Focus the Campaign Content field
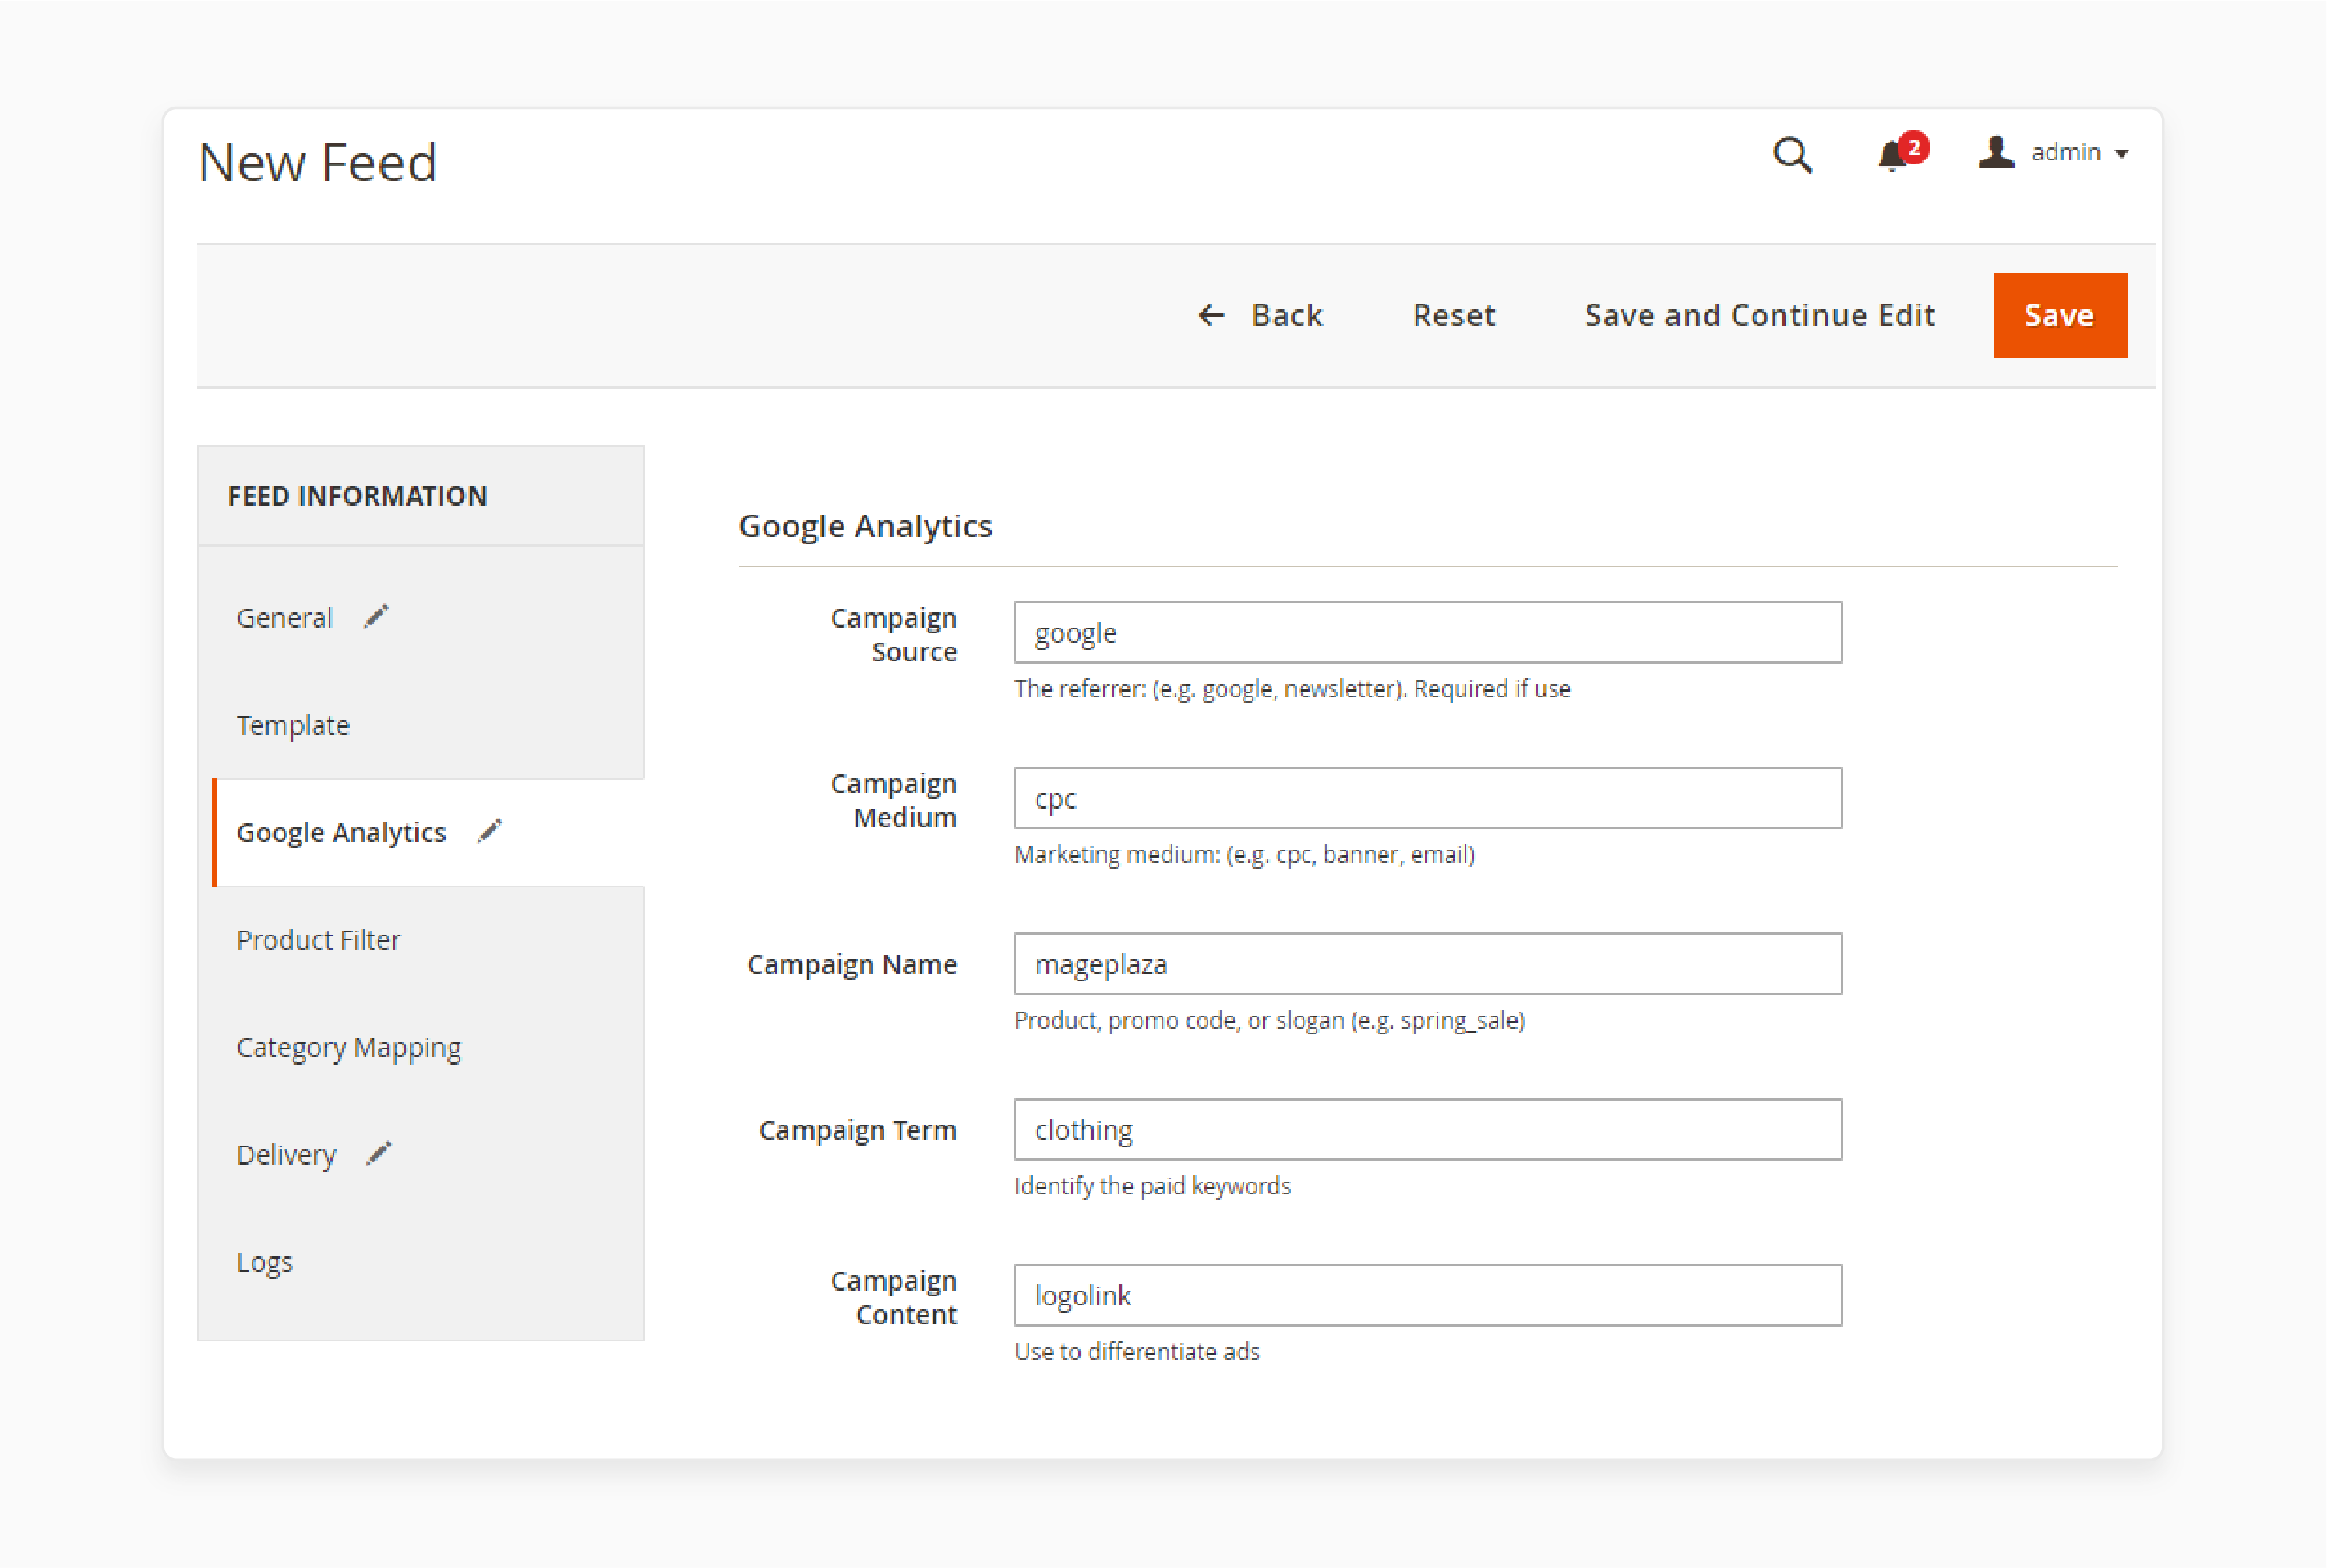2327x1568 pixels. pyautogui.click(x=1427, y=1295)
